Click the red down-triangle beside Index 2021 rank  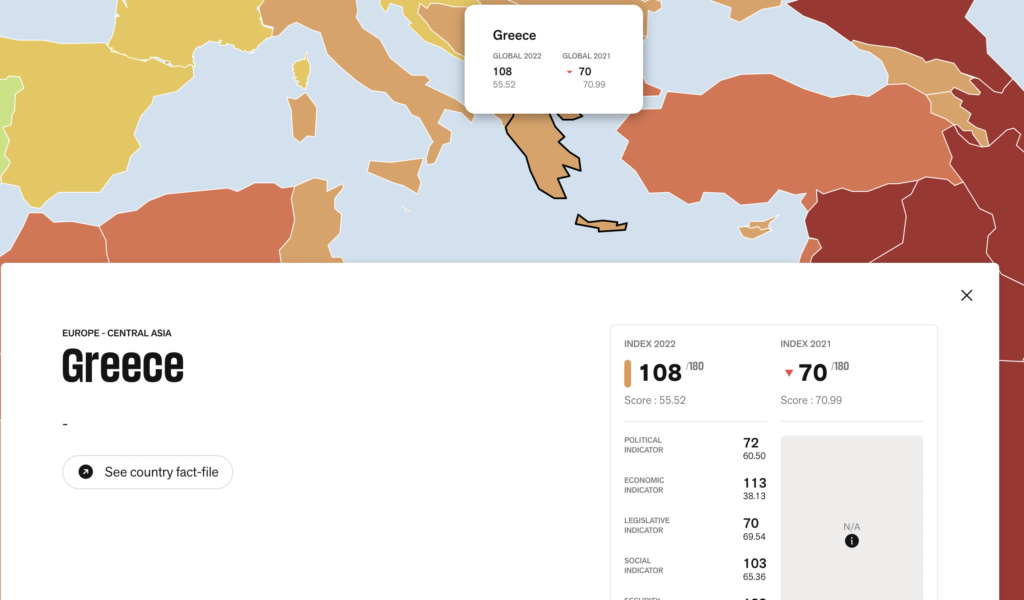tap(789, 373)
